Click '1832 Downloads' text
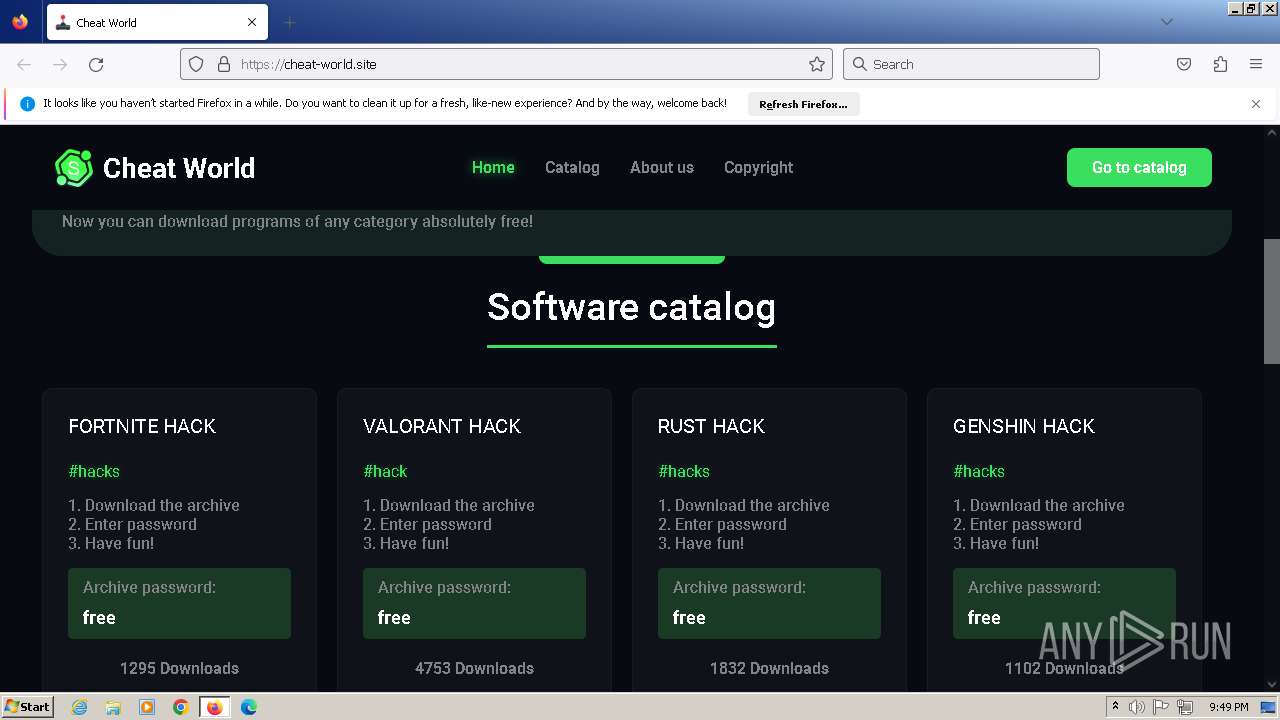1280x720 pixels. tap(769, 668)
